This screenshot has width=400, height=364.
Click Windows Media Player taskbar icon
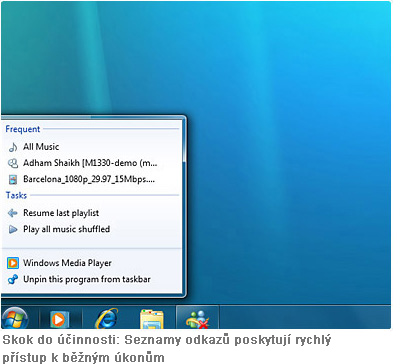pos(59,319)
